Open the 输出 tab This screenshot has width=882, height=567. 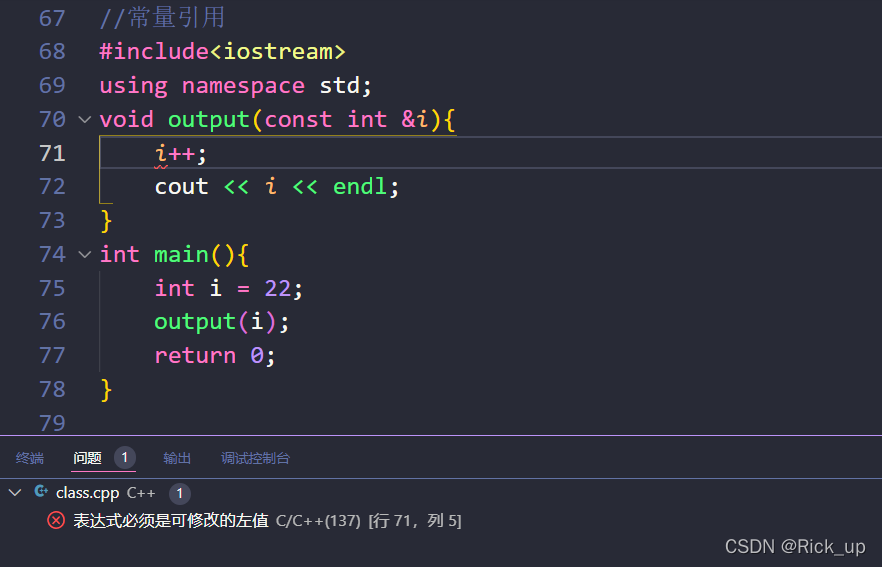tap(177, 458)
